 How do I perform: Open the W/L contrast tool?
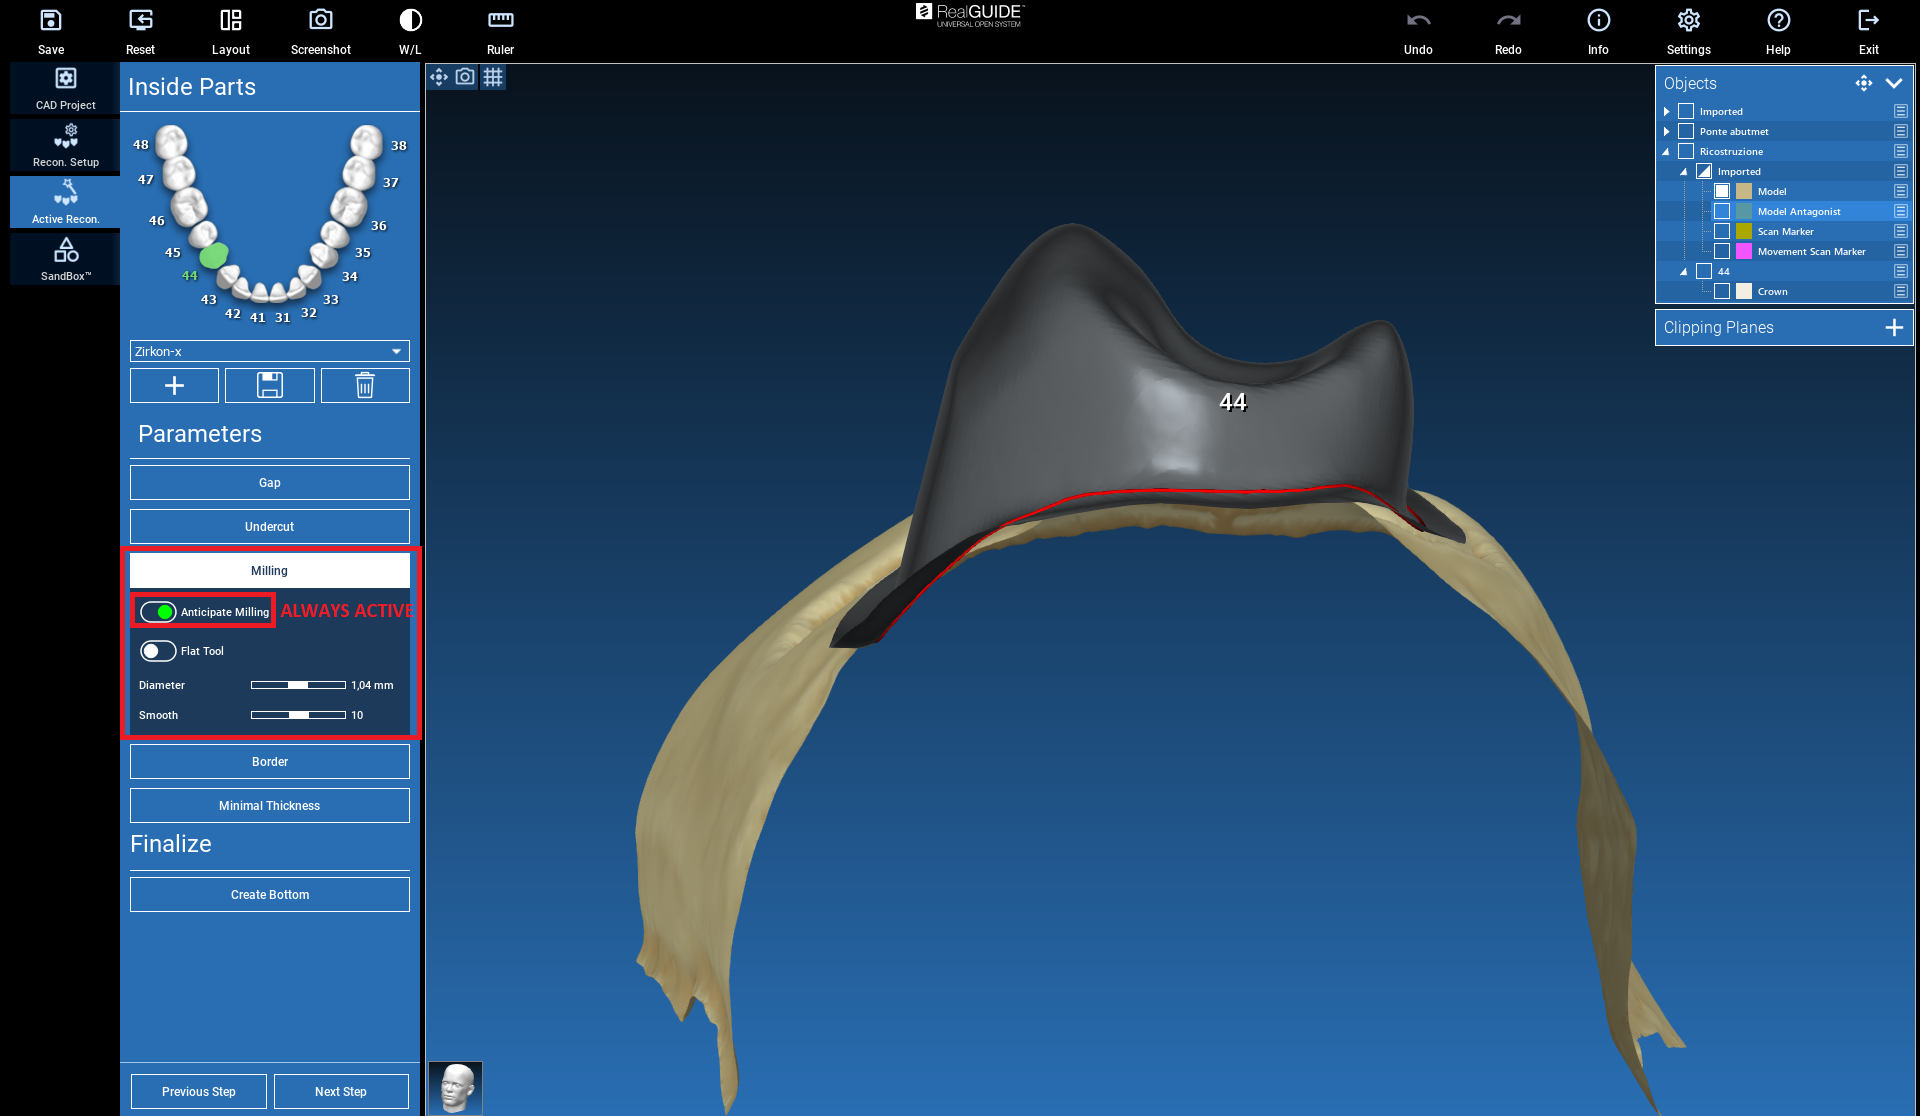click(x=410, y=21)
